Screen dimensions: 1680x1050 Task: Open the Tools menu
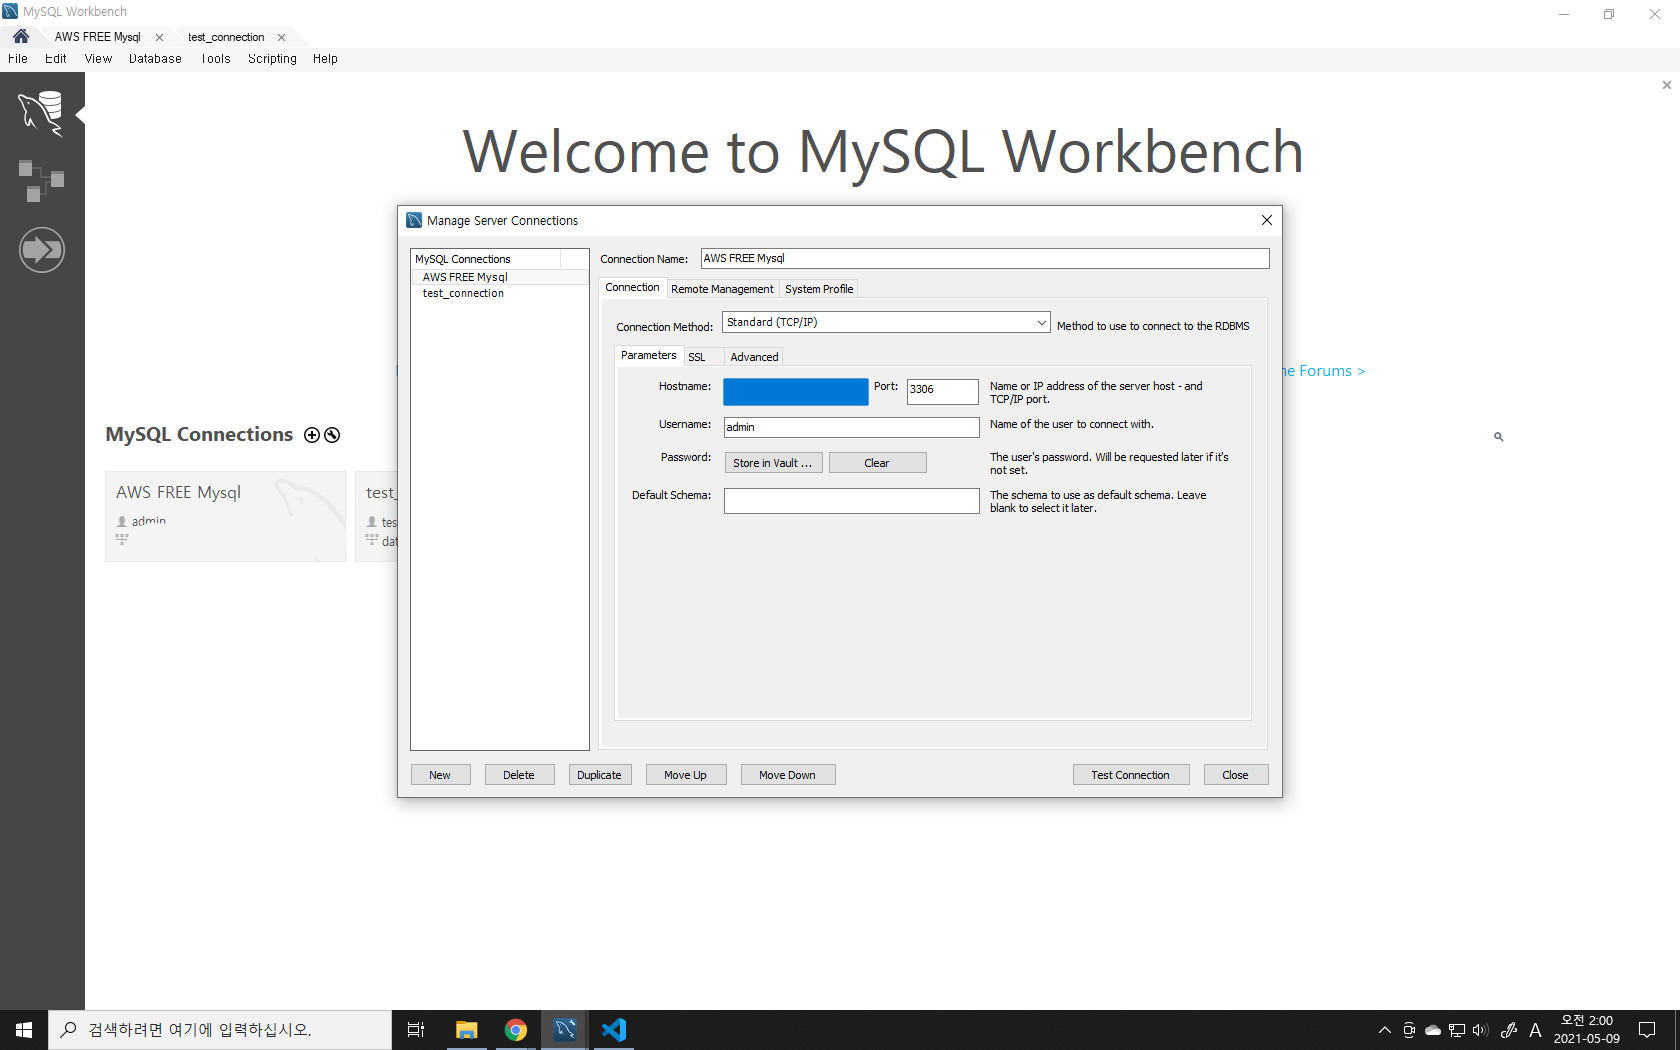coord(216,59)
